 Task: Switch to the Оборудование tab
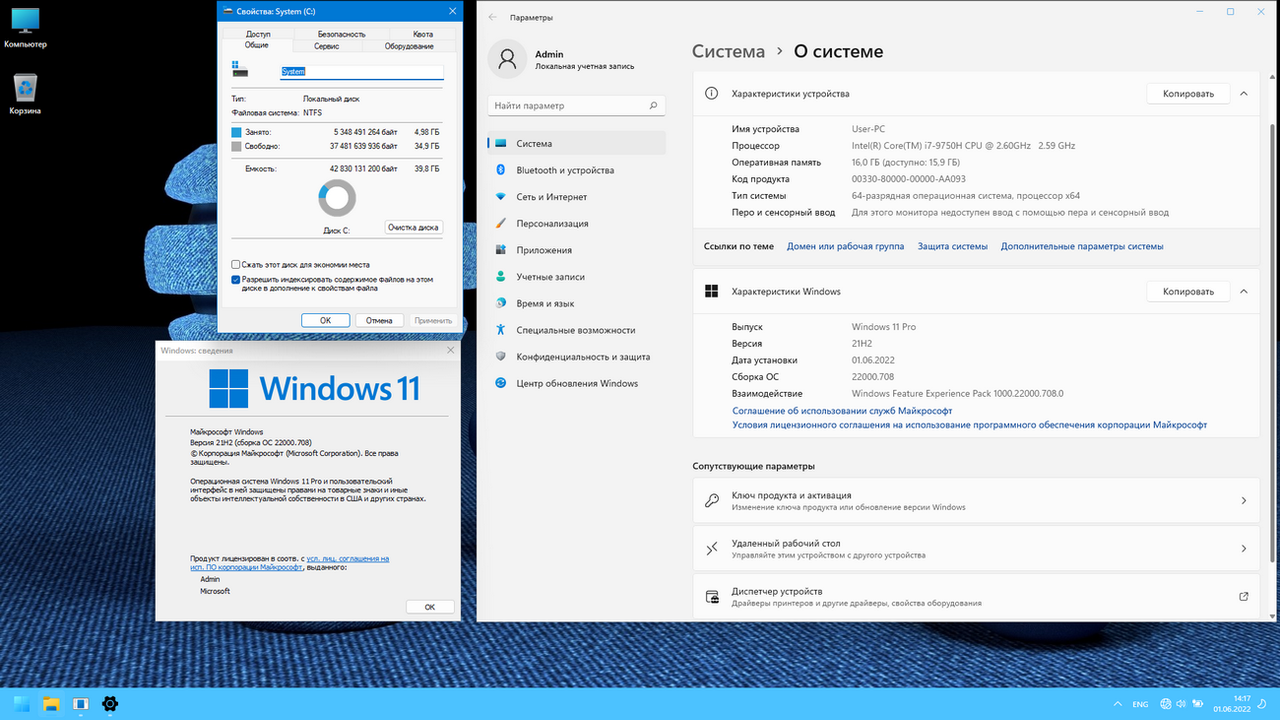(410, 46)
